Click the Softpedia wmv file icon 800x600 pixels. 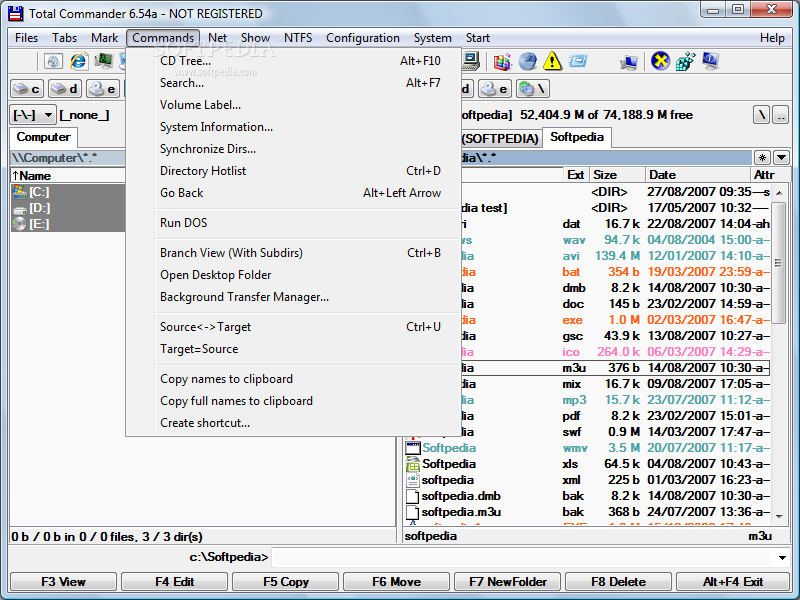coord(412,447)
